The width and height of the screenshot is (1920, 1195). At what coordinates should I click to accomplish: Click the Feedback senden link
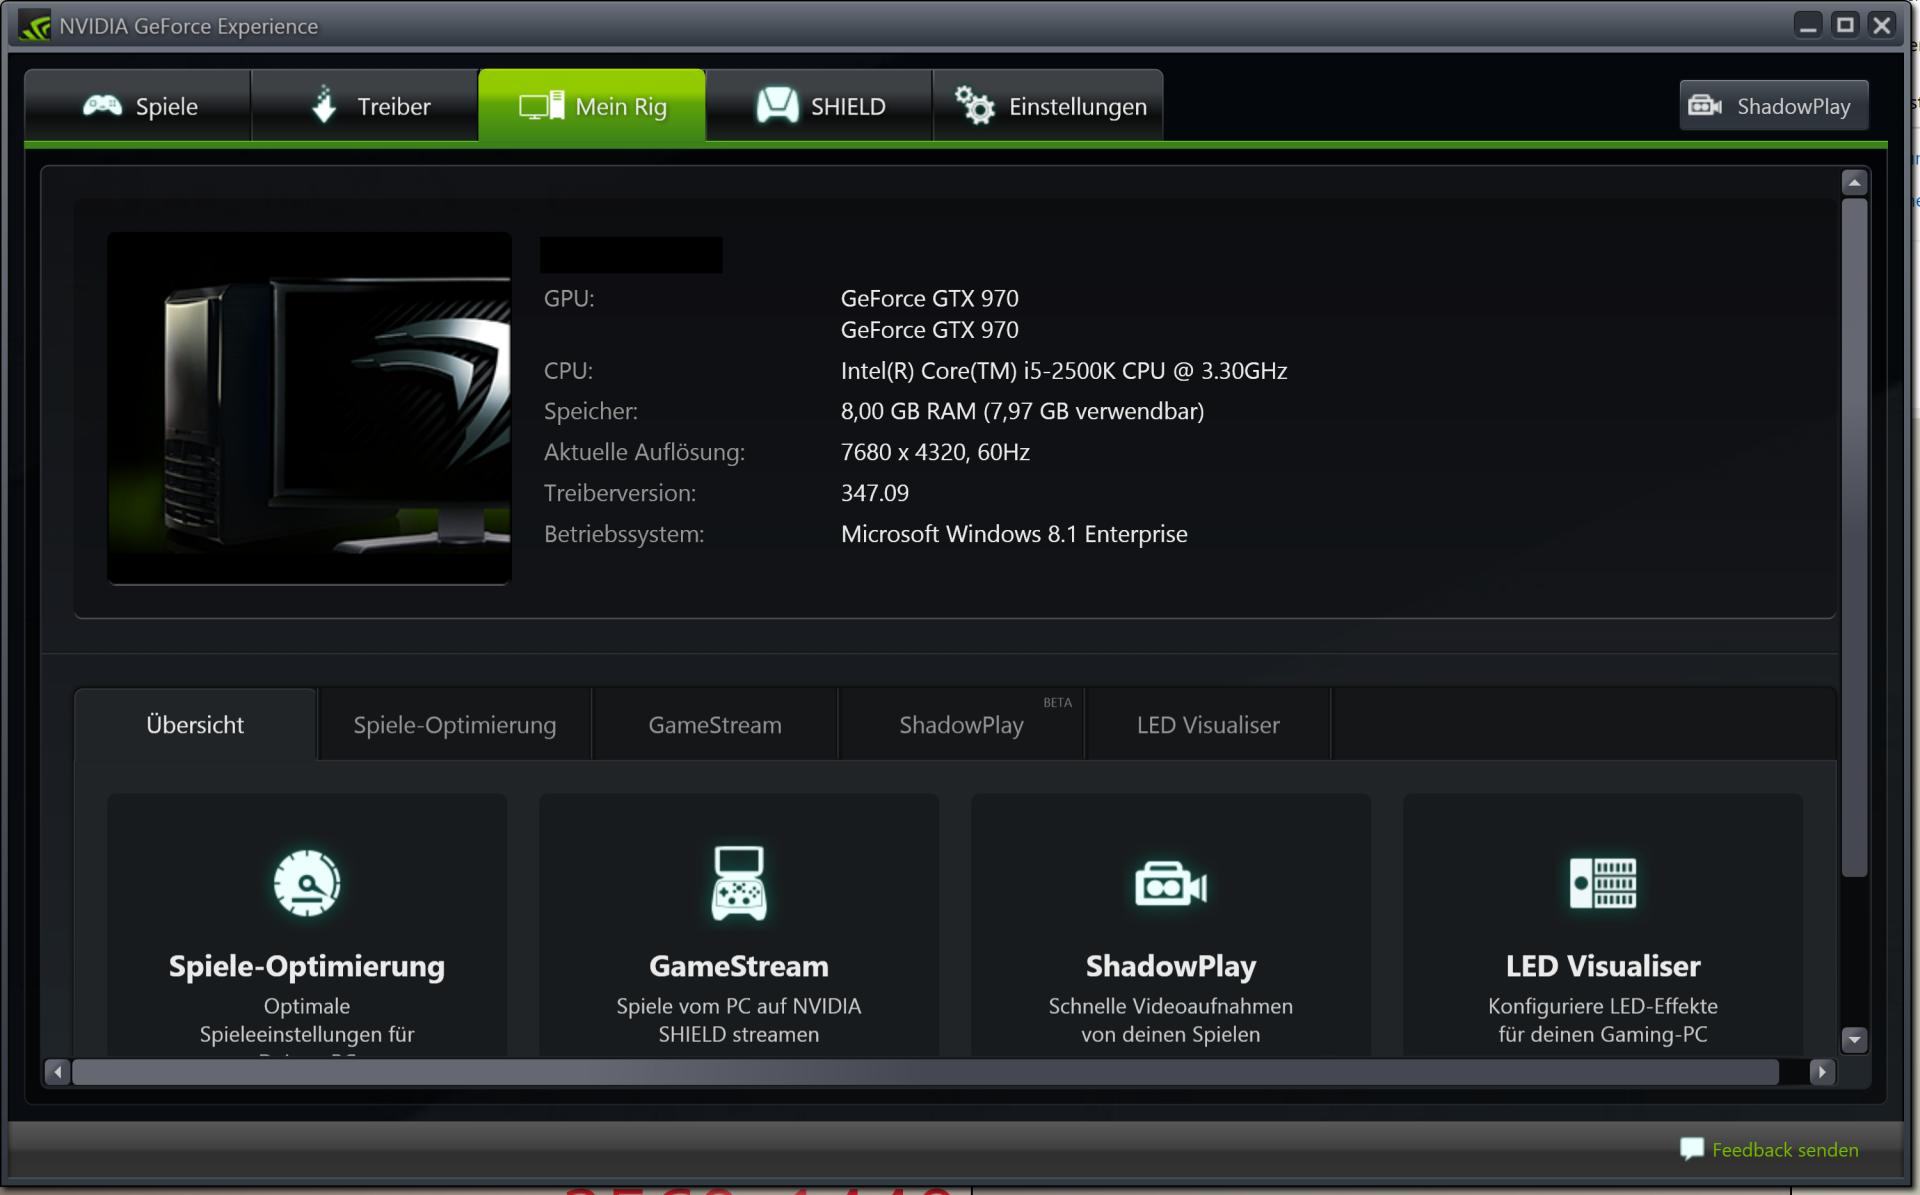[x=1785, y=1150]
